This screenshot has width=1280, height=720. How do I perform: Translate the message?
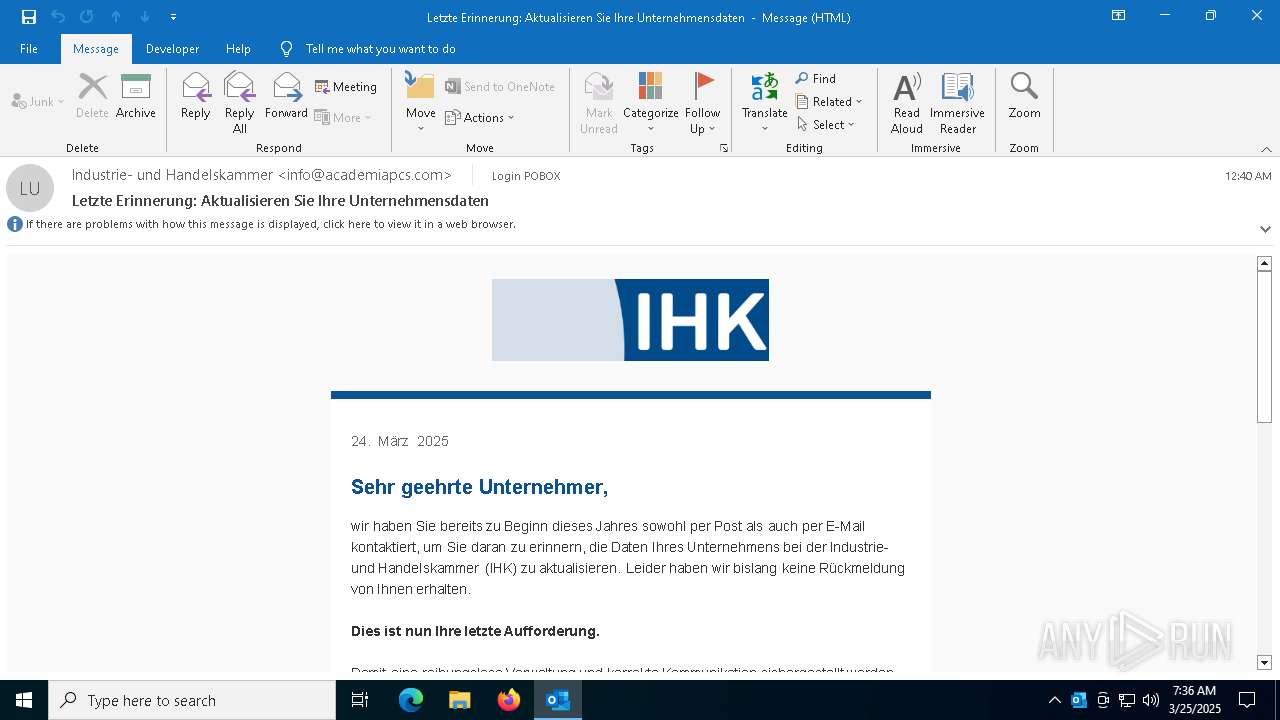[x=765, y=103]
